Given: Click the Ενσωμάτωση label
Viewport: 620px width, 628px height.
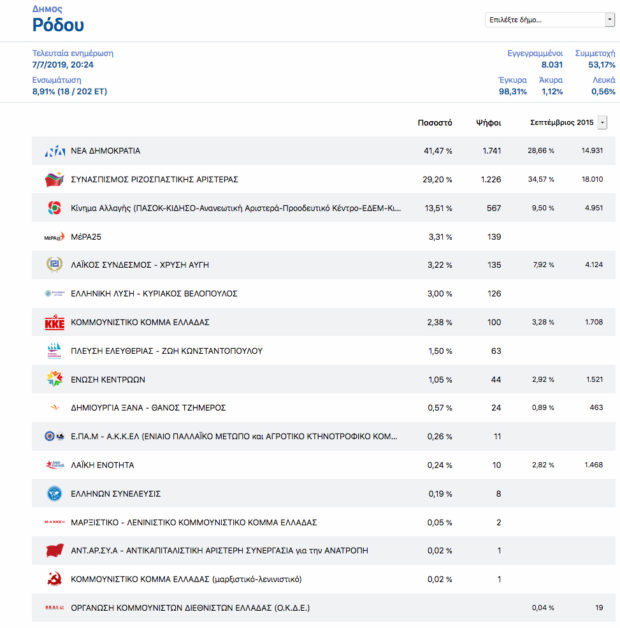Looking at the screenshot, I should pos(56,80).
